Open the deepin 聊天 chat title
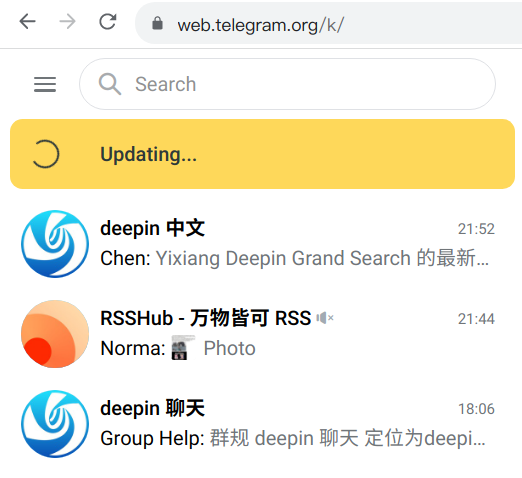Image resolution: width=522 pixels, height=478 pixels. [152, 408]
